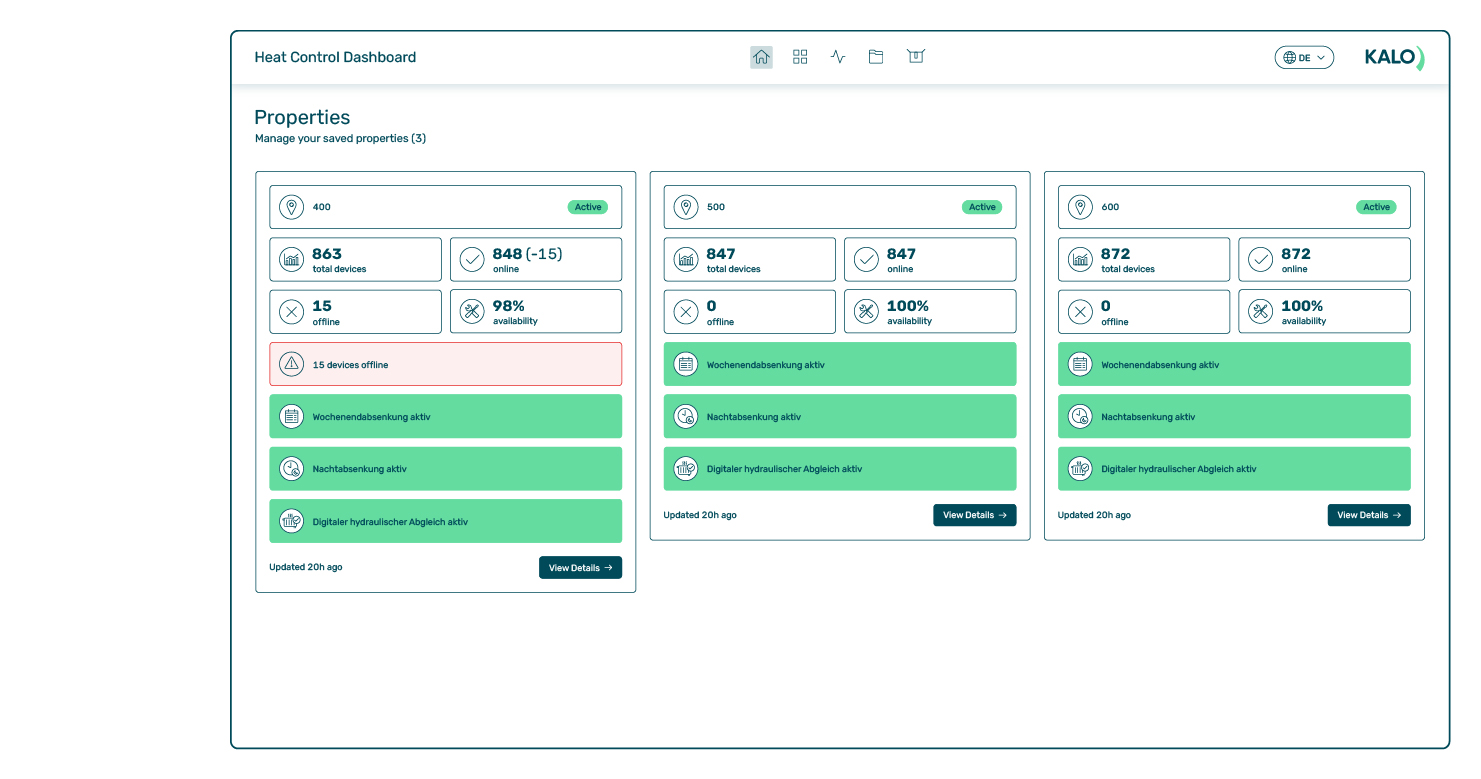Click the '15 devices offline' alert banner

pos(445,364)
